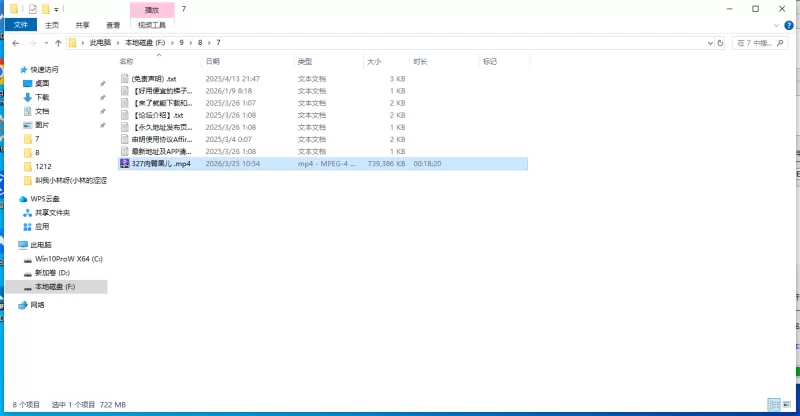Open 文档 documents in quick access
This screenshot has width=800, height=416.
(42, 111)
